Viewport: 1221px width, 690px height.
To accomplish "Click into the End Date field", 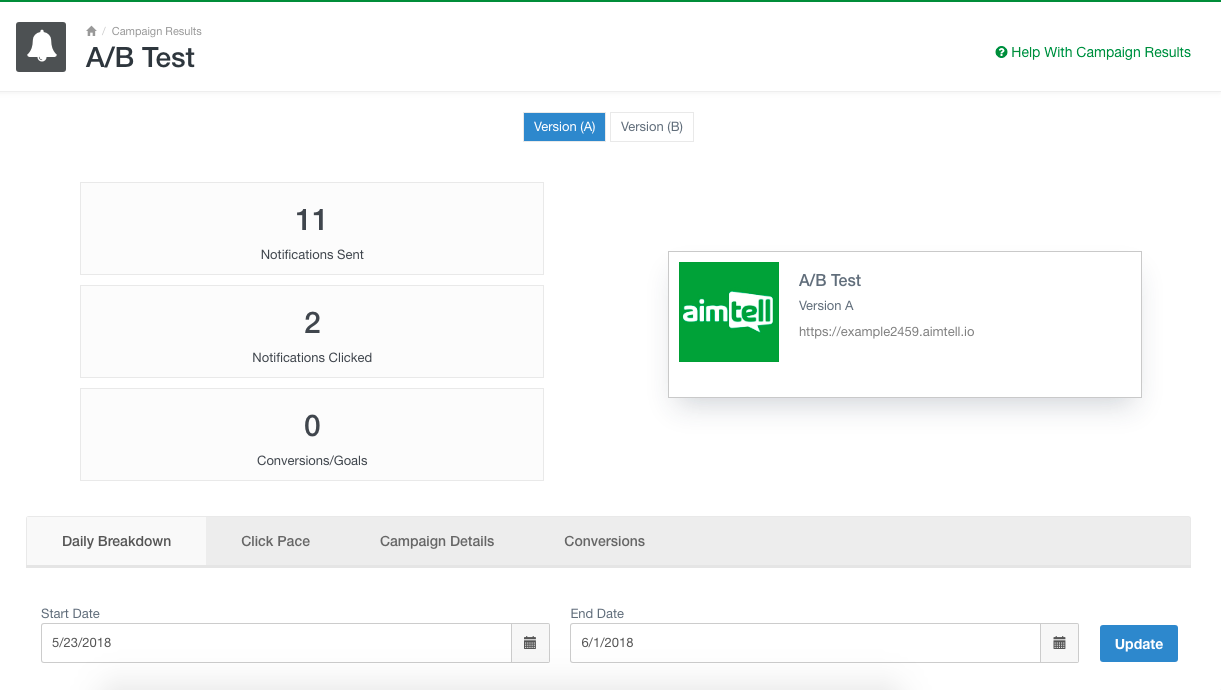I will pyautogui.click(x=805, y=643).
